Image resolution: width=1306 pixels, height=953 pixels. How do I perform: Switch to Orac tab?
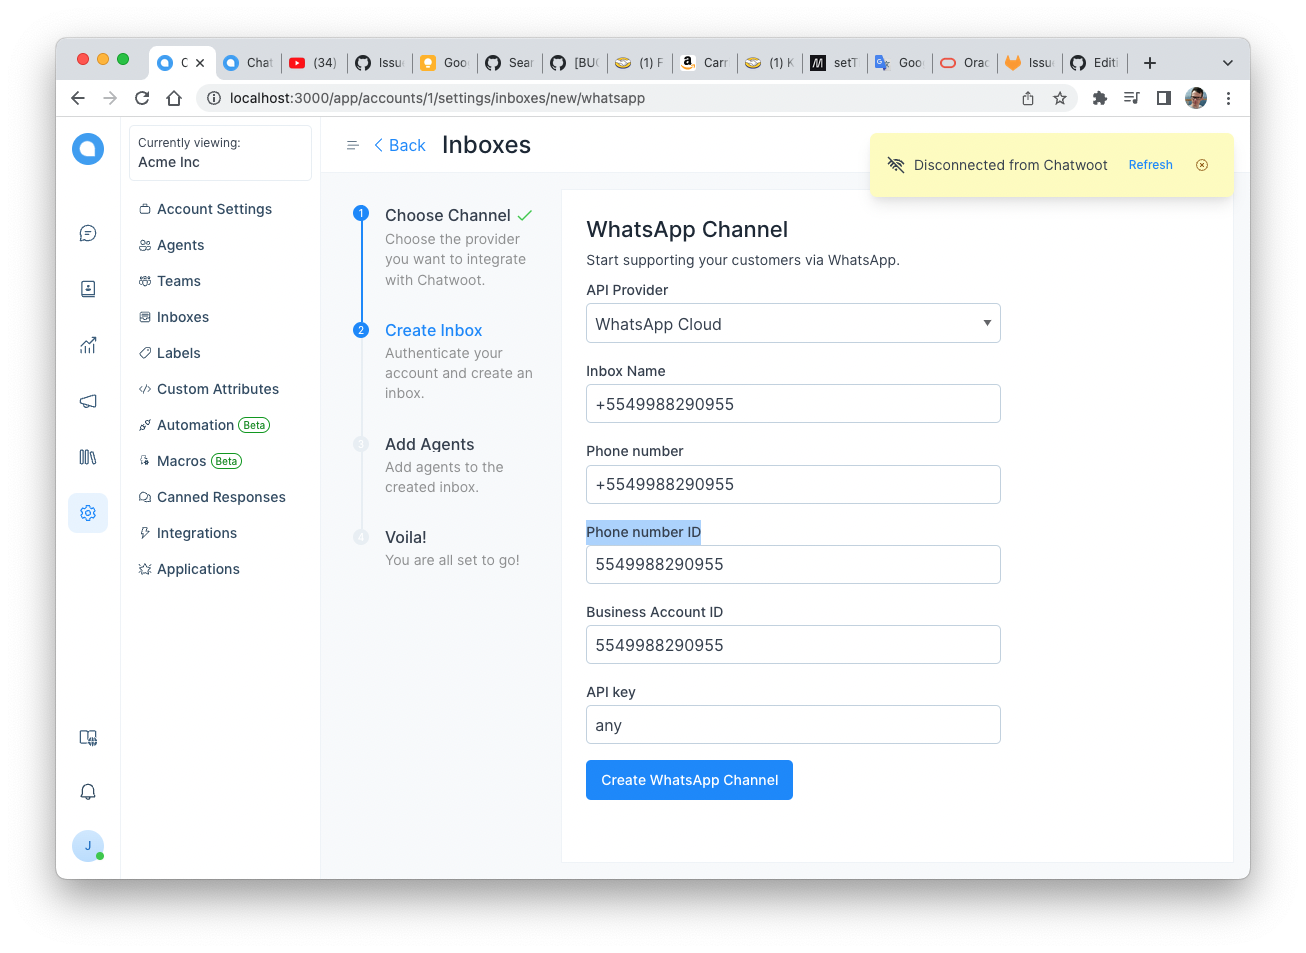pyautogui.click(x=965, y=63)
